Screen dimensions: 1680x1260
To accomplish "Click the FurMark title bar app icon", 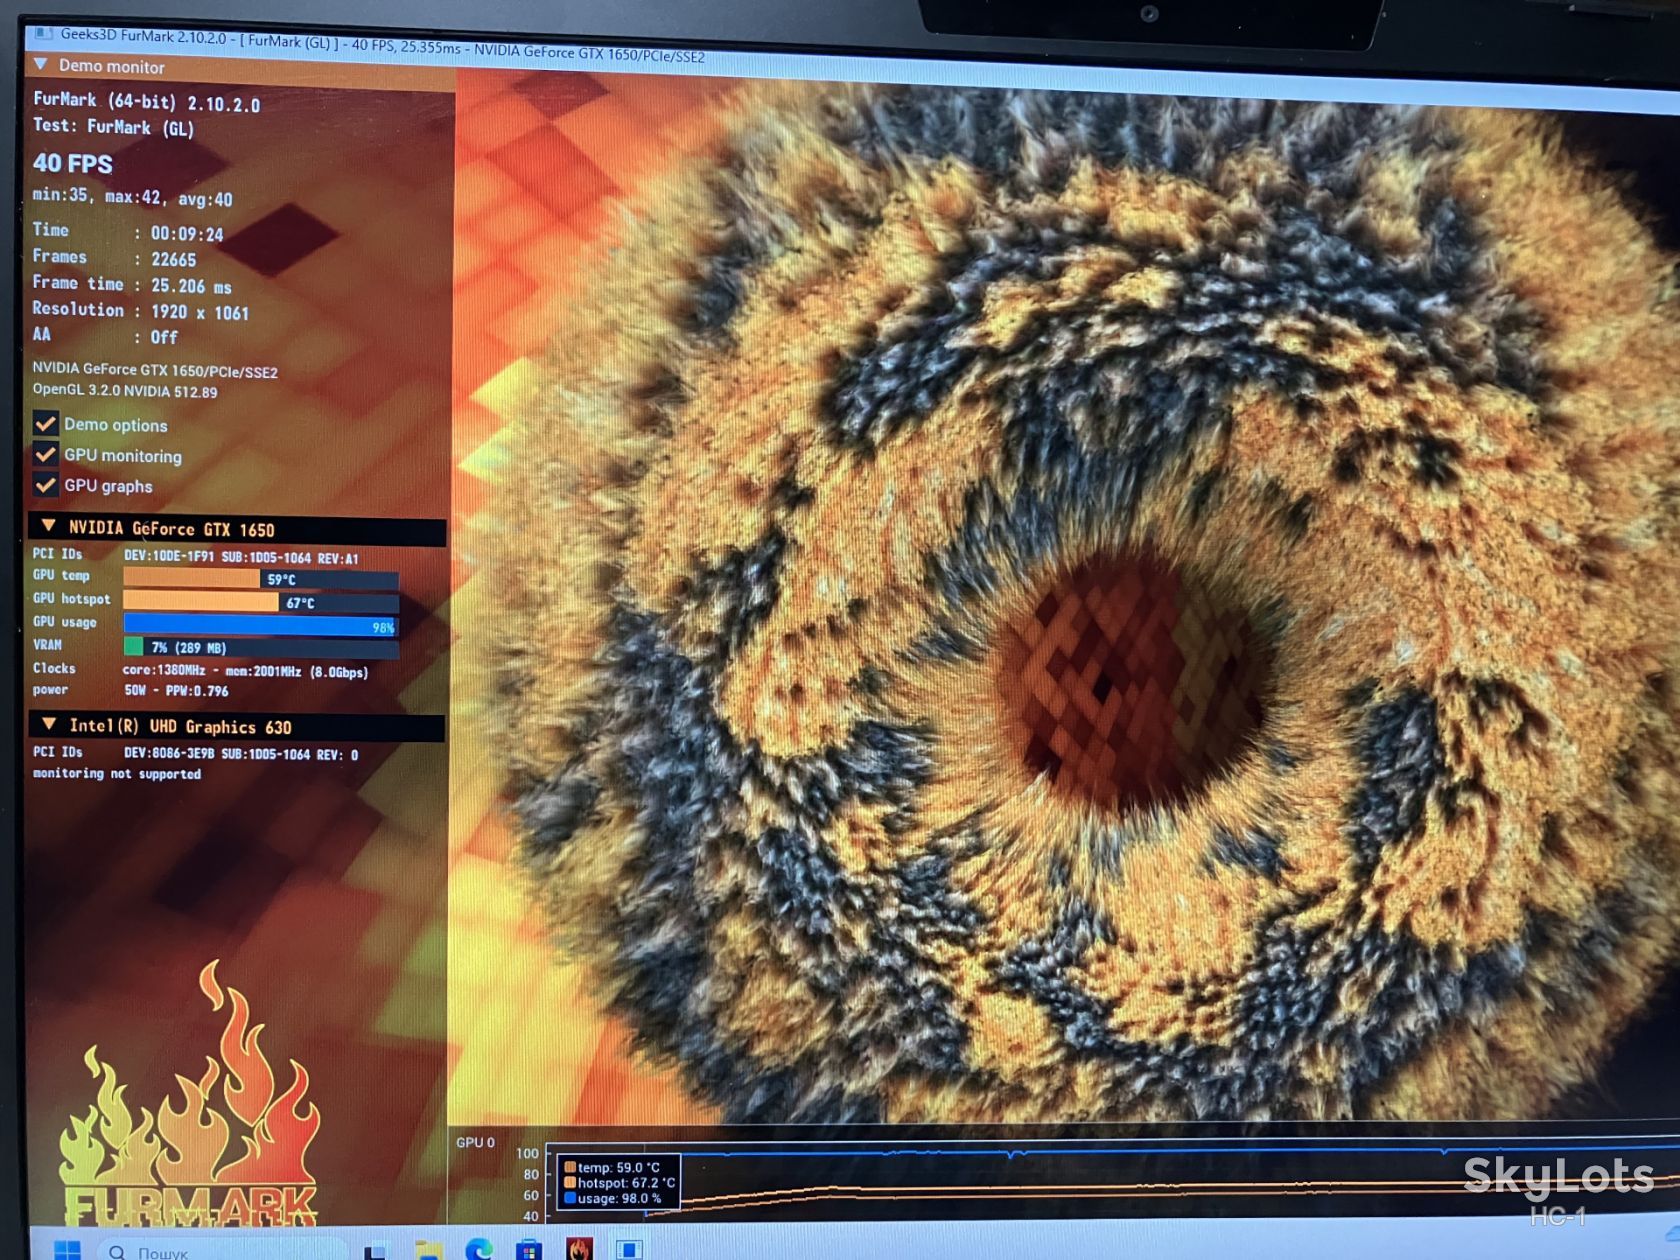I will click(x=43, y=33).
